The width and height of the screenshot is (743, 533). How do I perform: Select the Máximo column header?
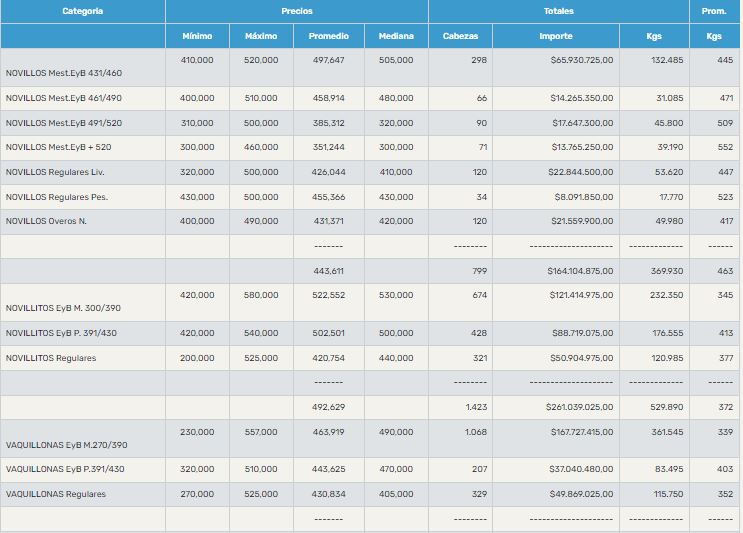(261, 36)
